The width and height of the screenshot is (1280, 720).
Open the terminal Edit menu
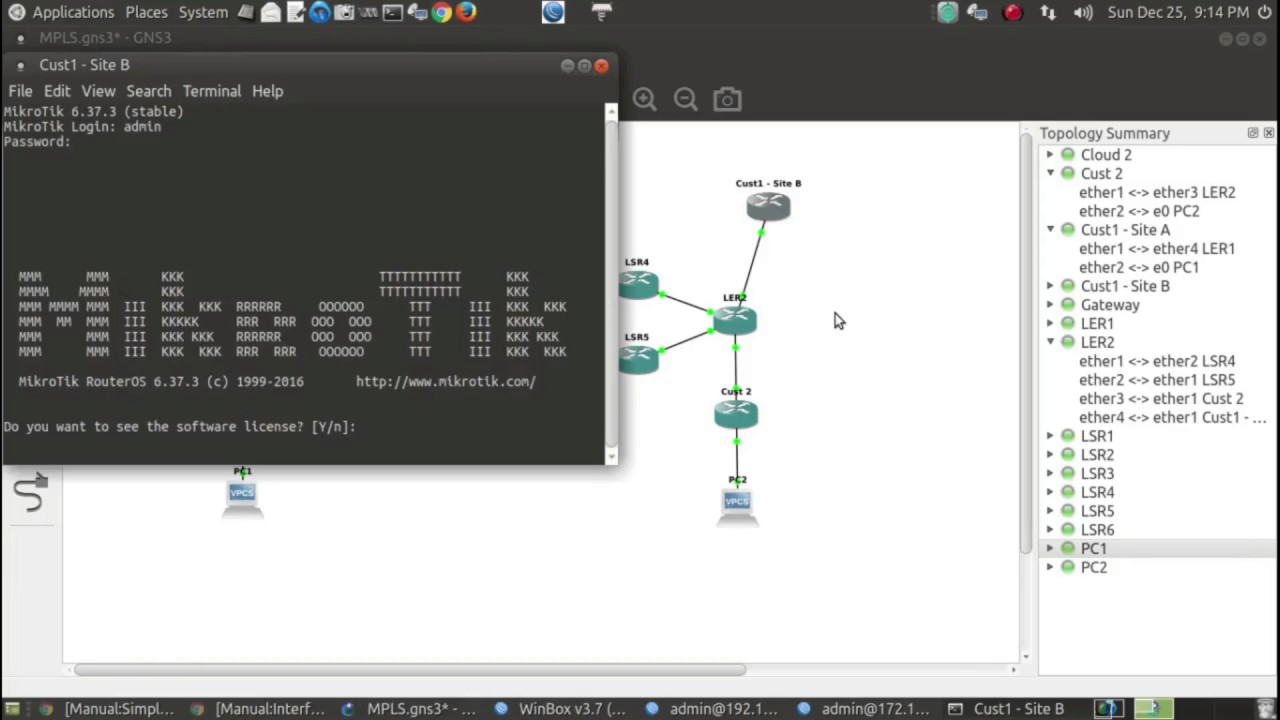click(x=57, y=91)
